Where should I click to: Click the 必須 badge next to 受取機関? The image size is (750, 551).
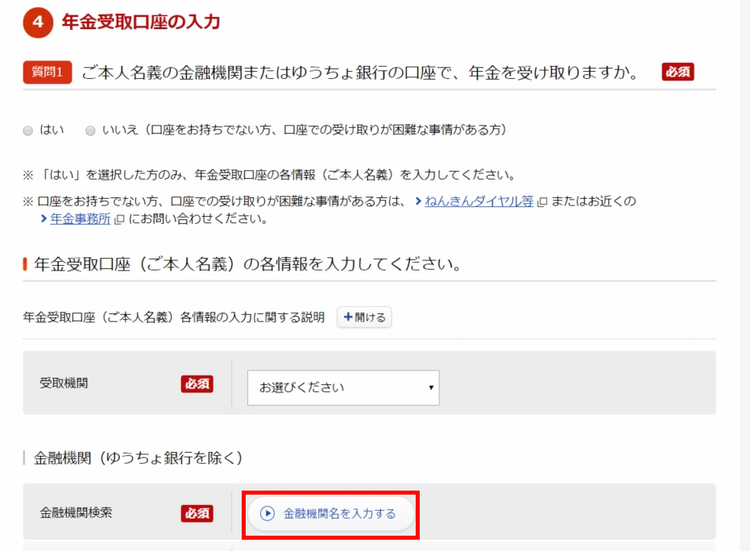point(197,384)
